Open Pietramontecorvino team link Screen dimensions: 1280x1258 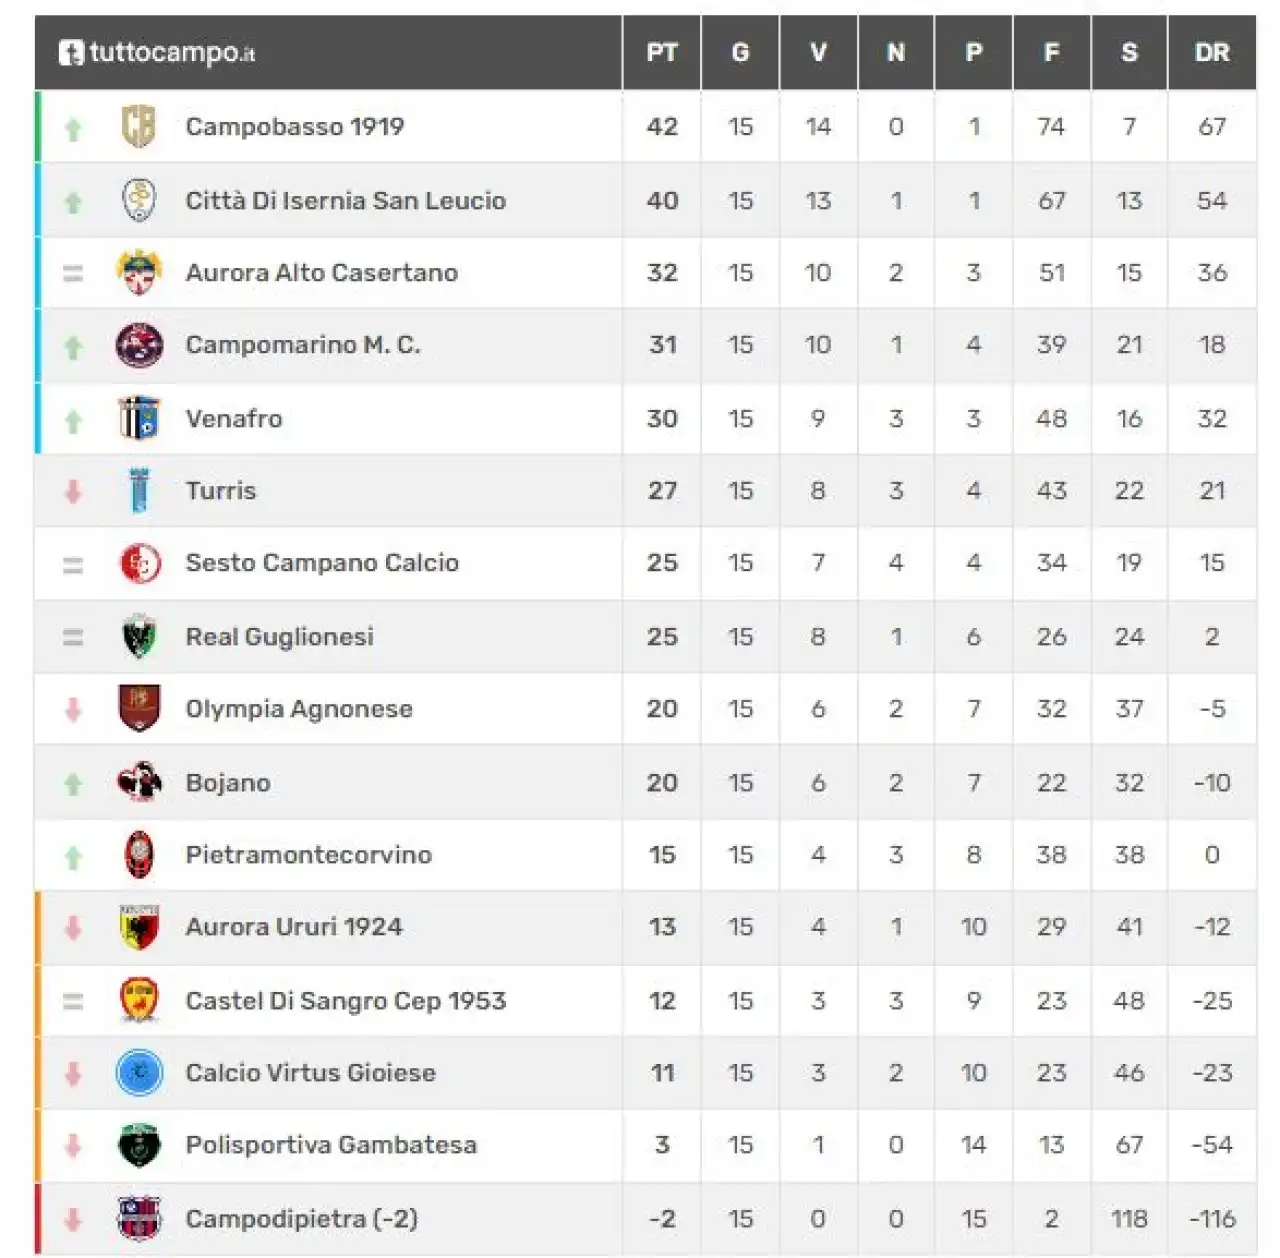pyautogui.click(x=309, y=855)
